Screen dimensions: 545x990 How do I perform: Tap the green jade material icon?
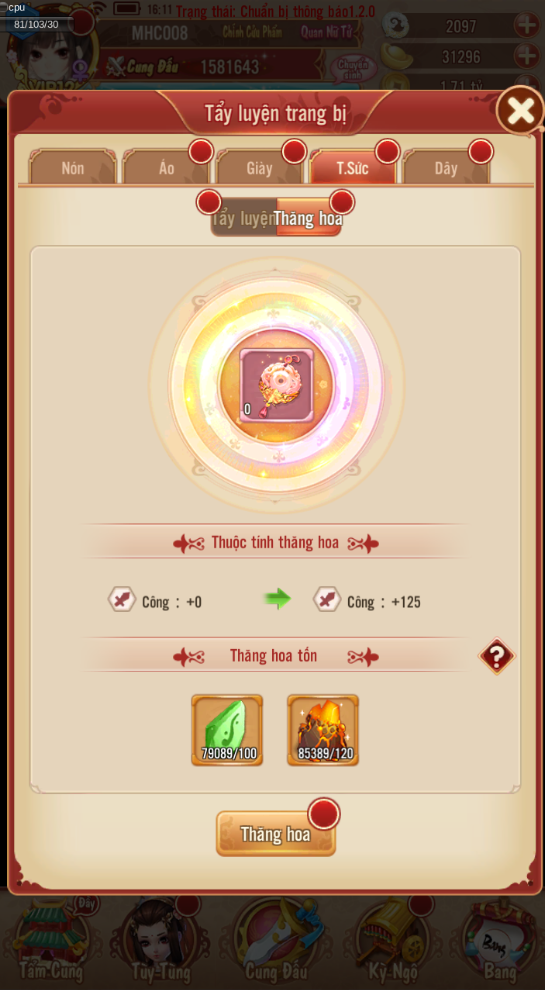[227, 731]
